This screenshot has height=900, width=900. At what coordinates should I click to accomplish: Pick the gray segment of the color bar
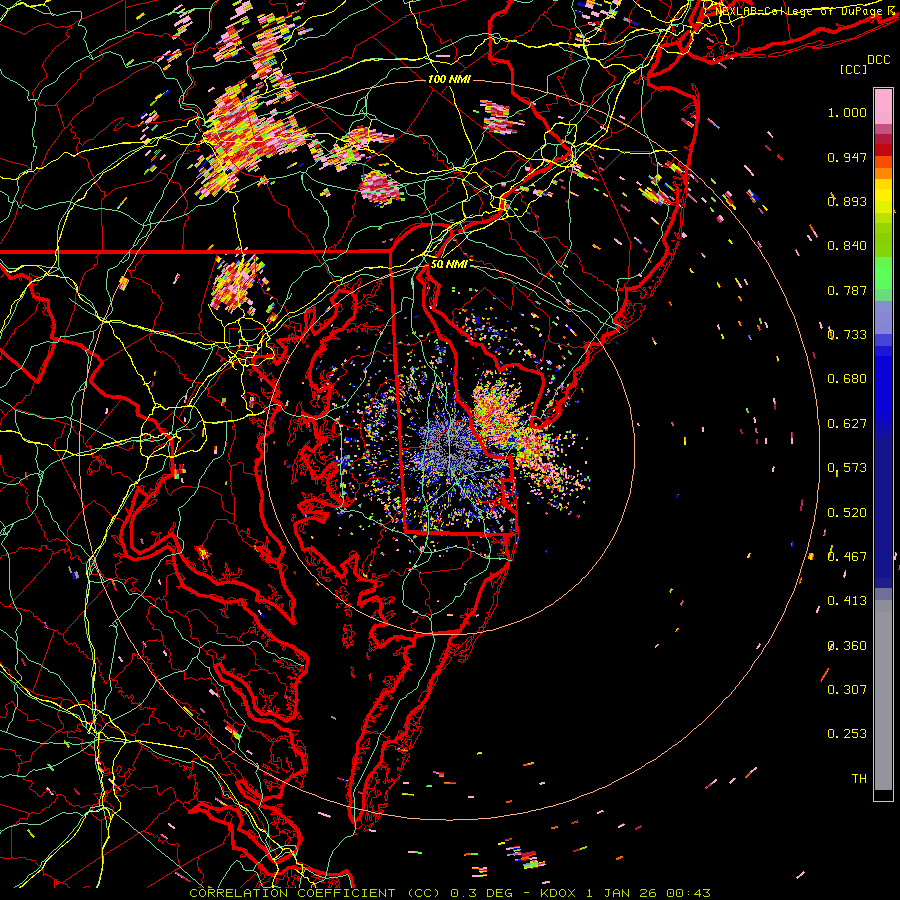[x=883, y=695]
